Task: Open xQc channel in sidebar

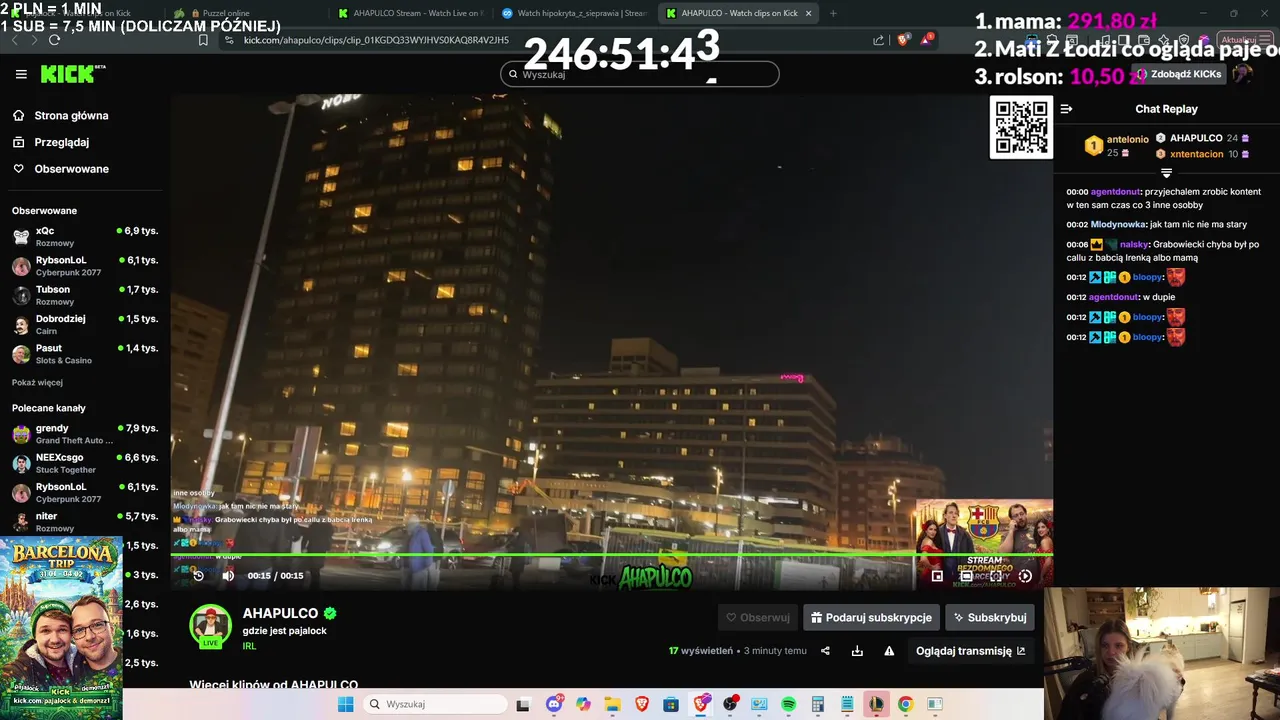Action: 85,236
